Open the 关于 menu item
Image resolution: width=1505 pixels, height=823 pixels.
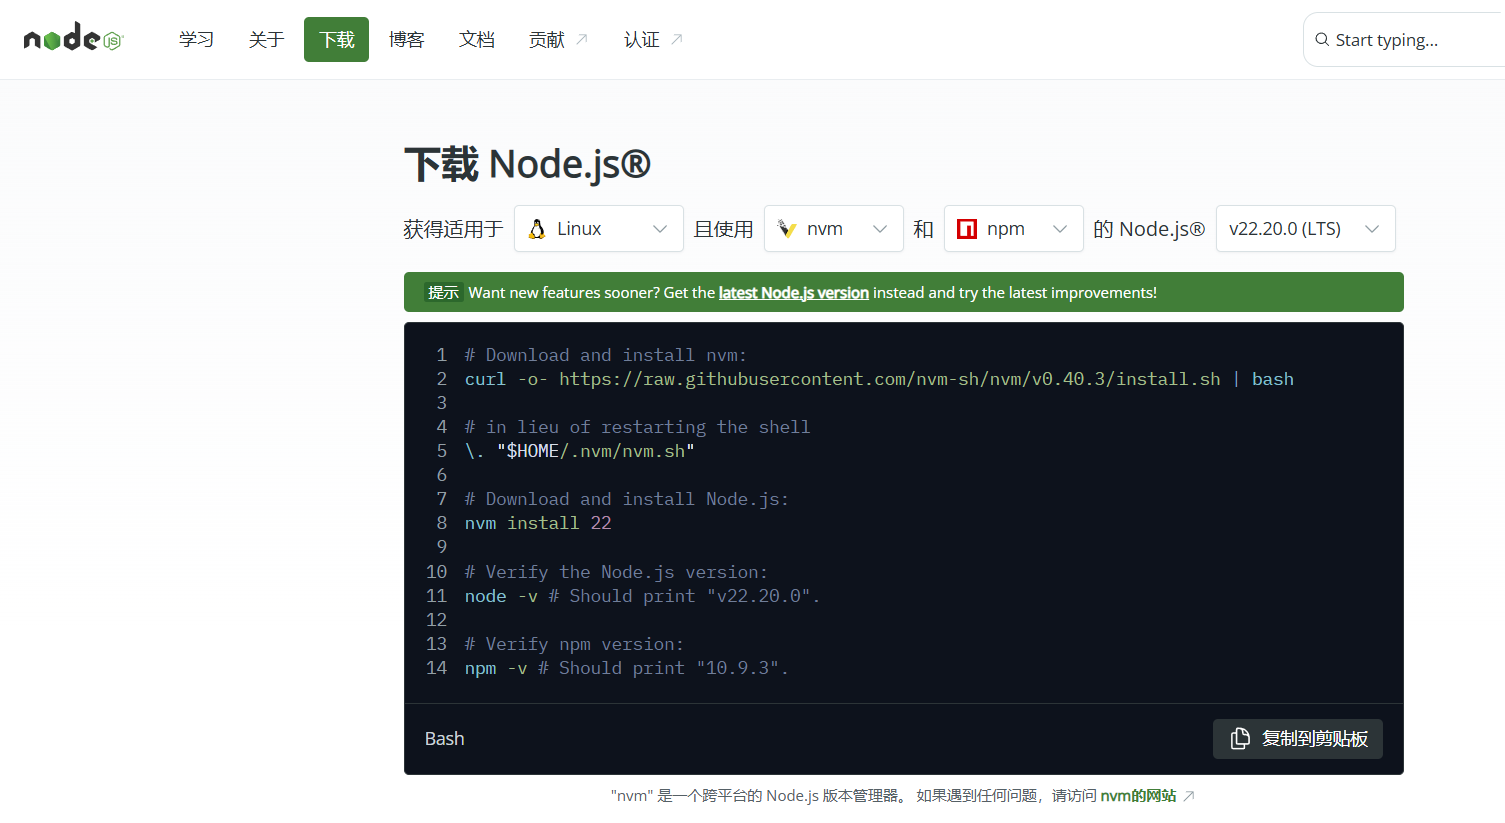[x=266, y=40]
